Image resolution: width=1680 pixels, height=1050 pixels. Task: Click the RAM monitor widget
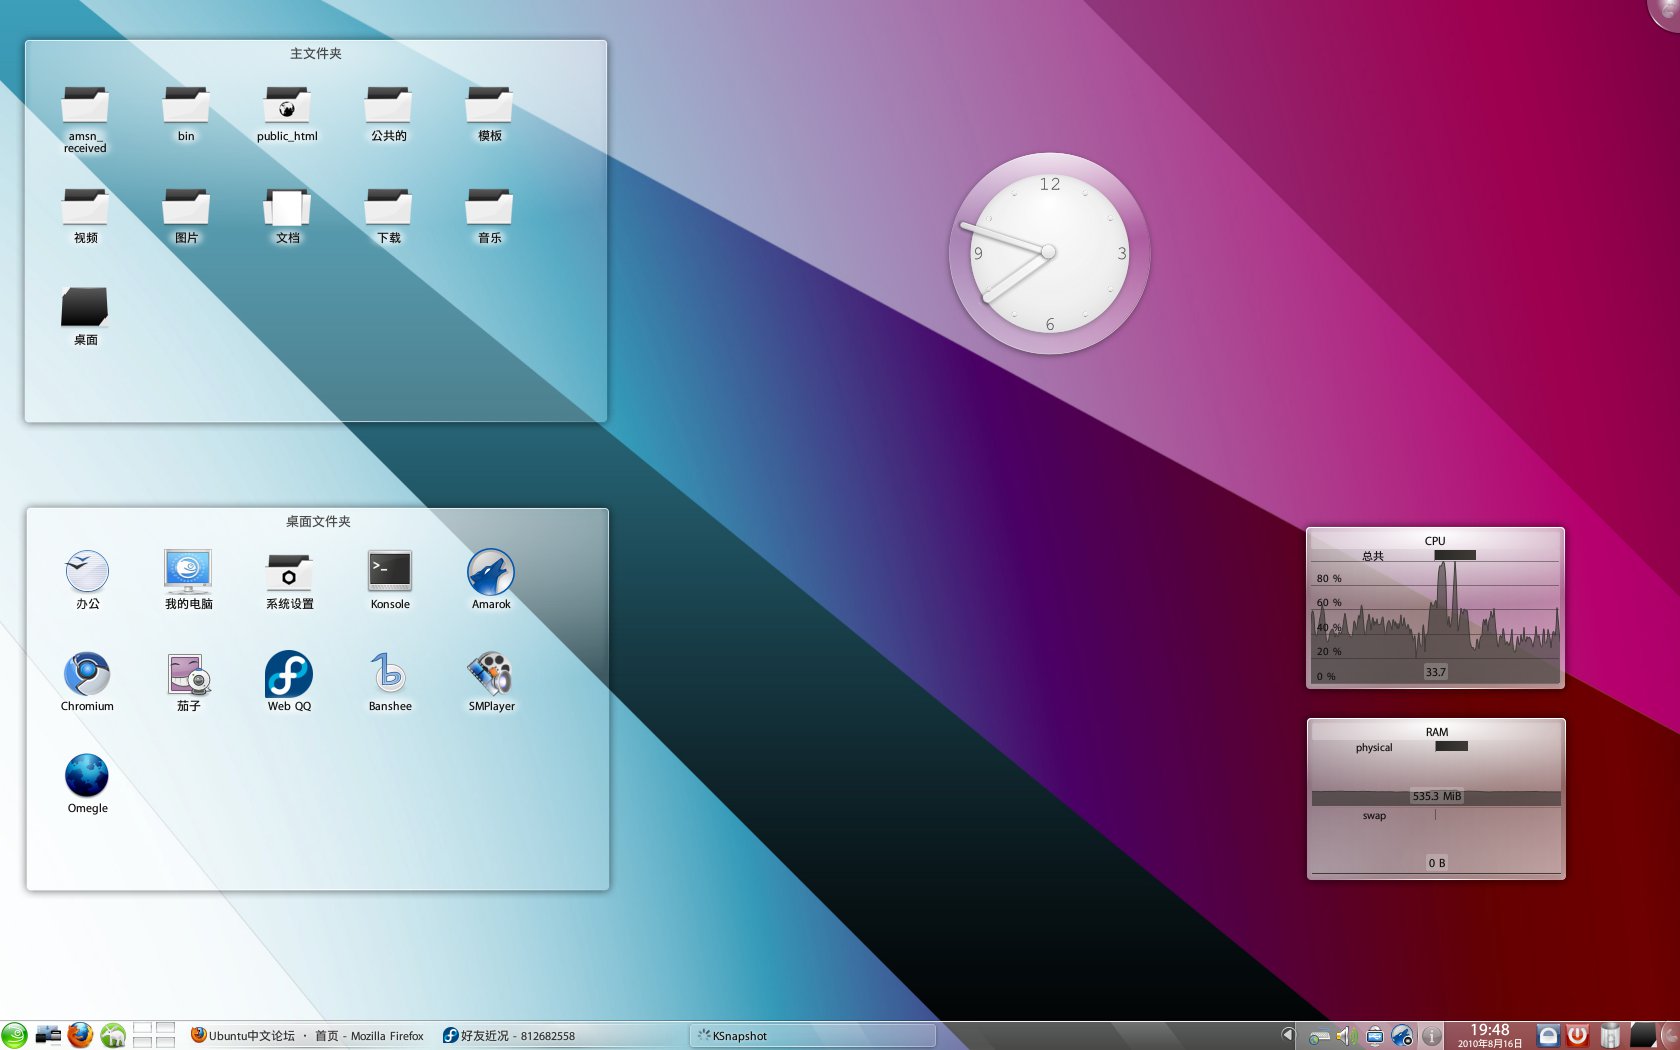(x=1436, y=799)
